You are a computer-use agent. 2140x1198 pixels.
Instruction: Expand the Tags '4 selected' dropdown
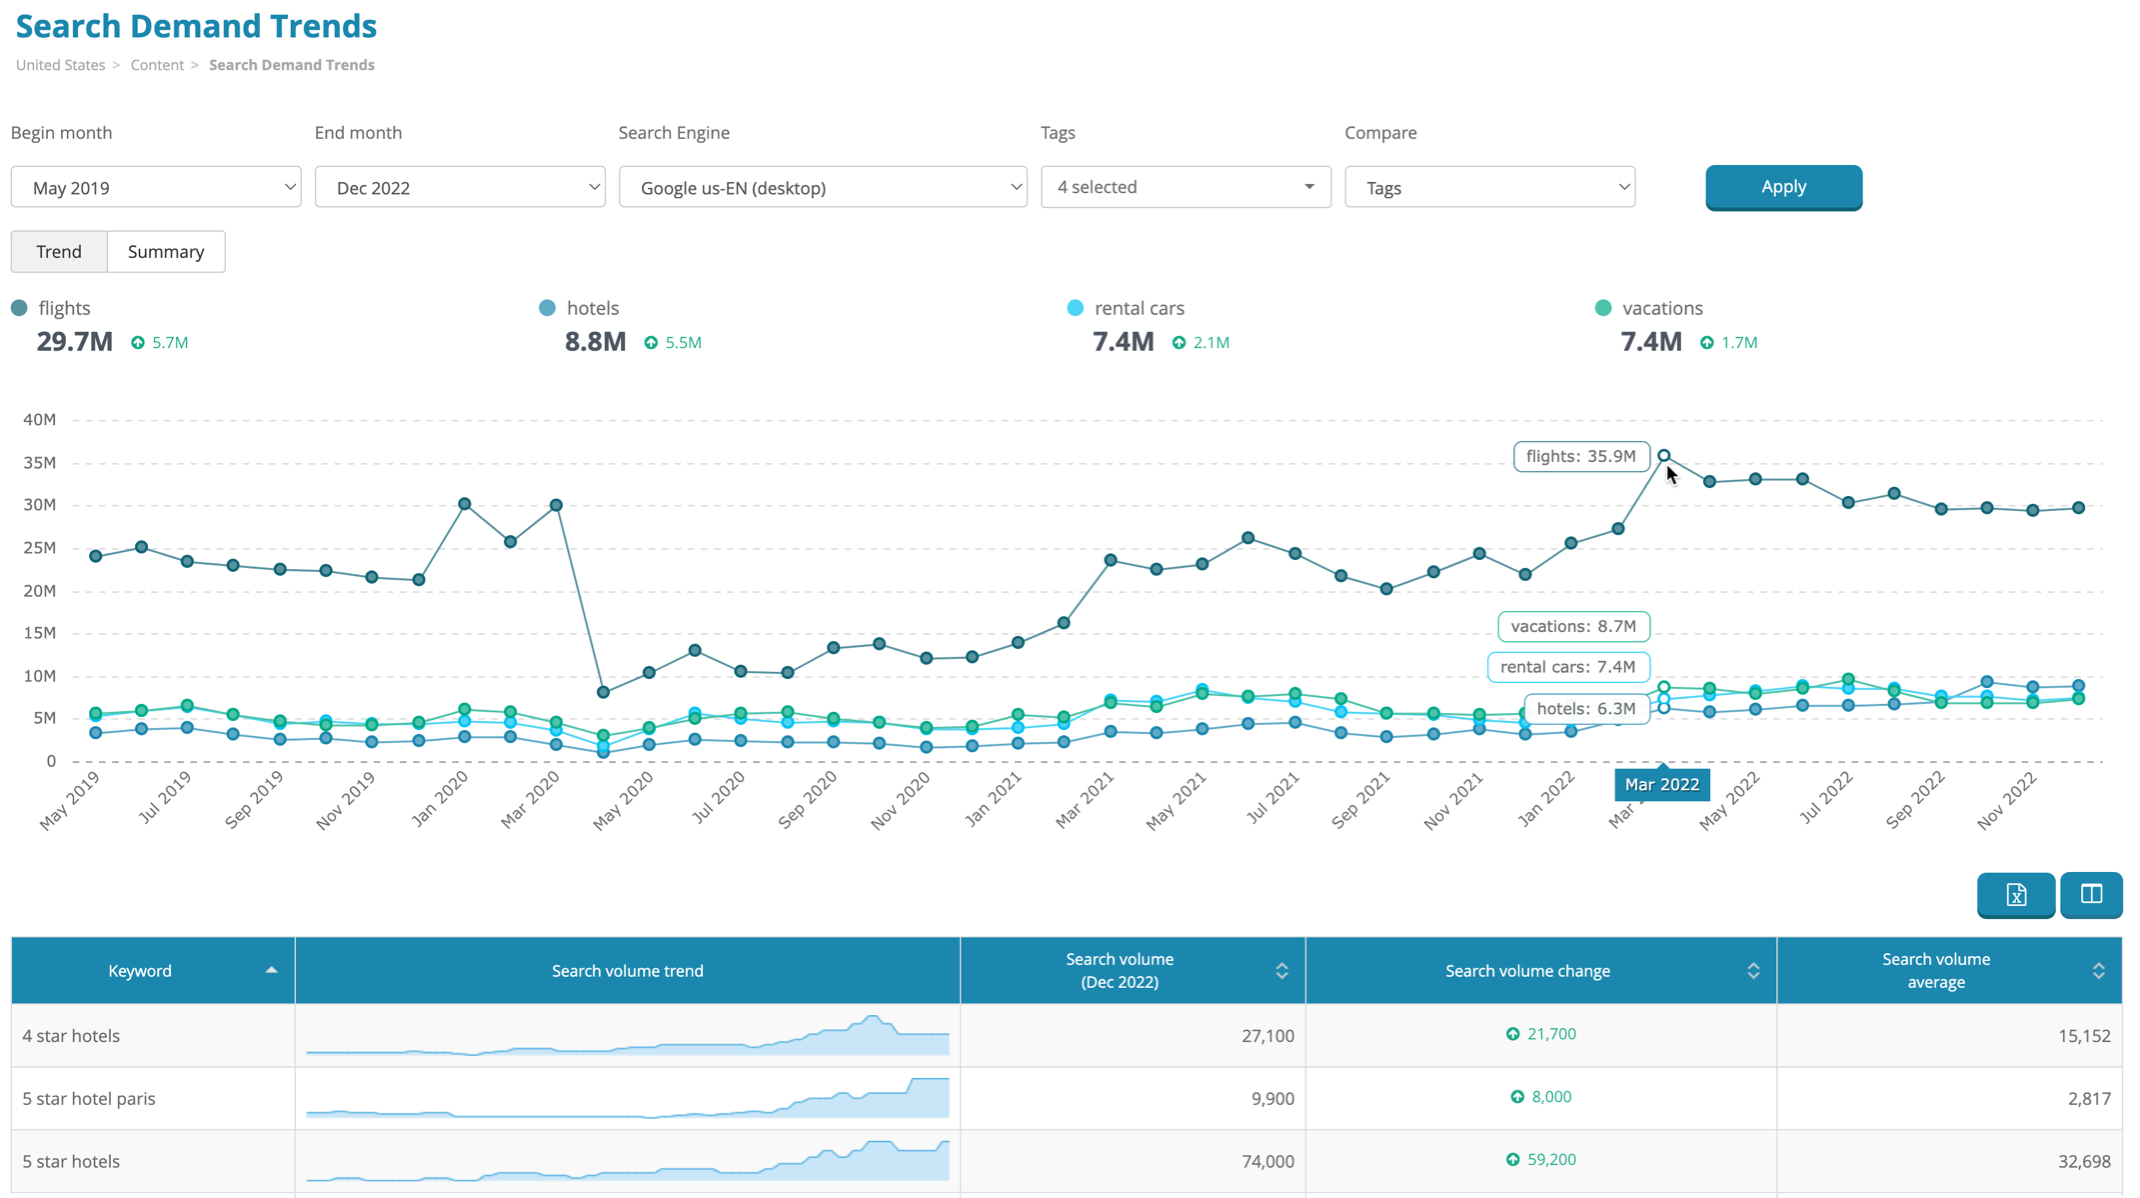tap(1185, 187)
